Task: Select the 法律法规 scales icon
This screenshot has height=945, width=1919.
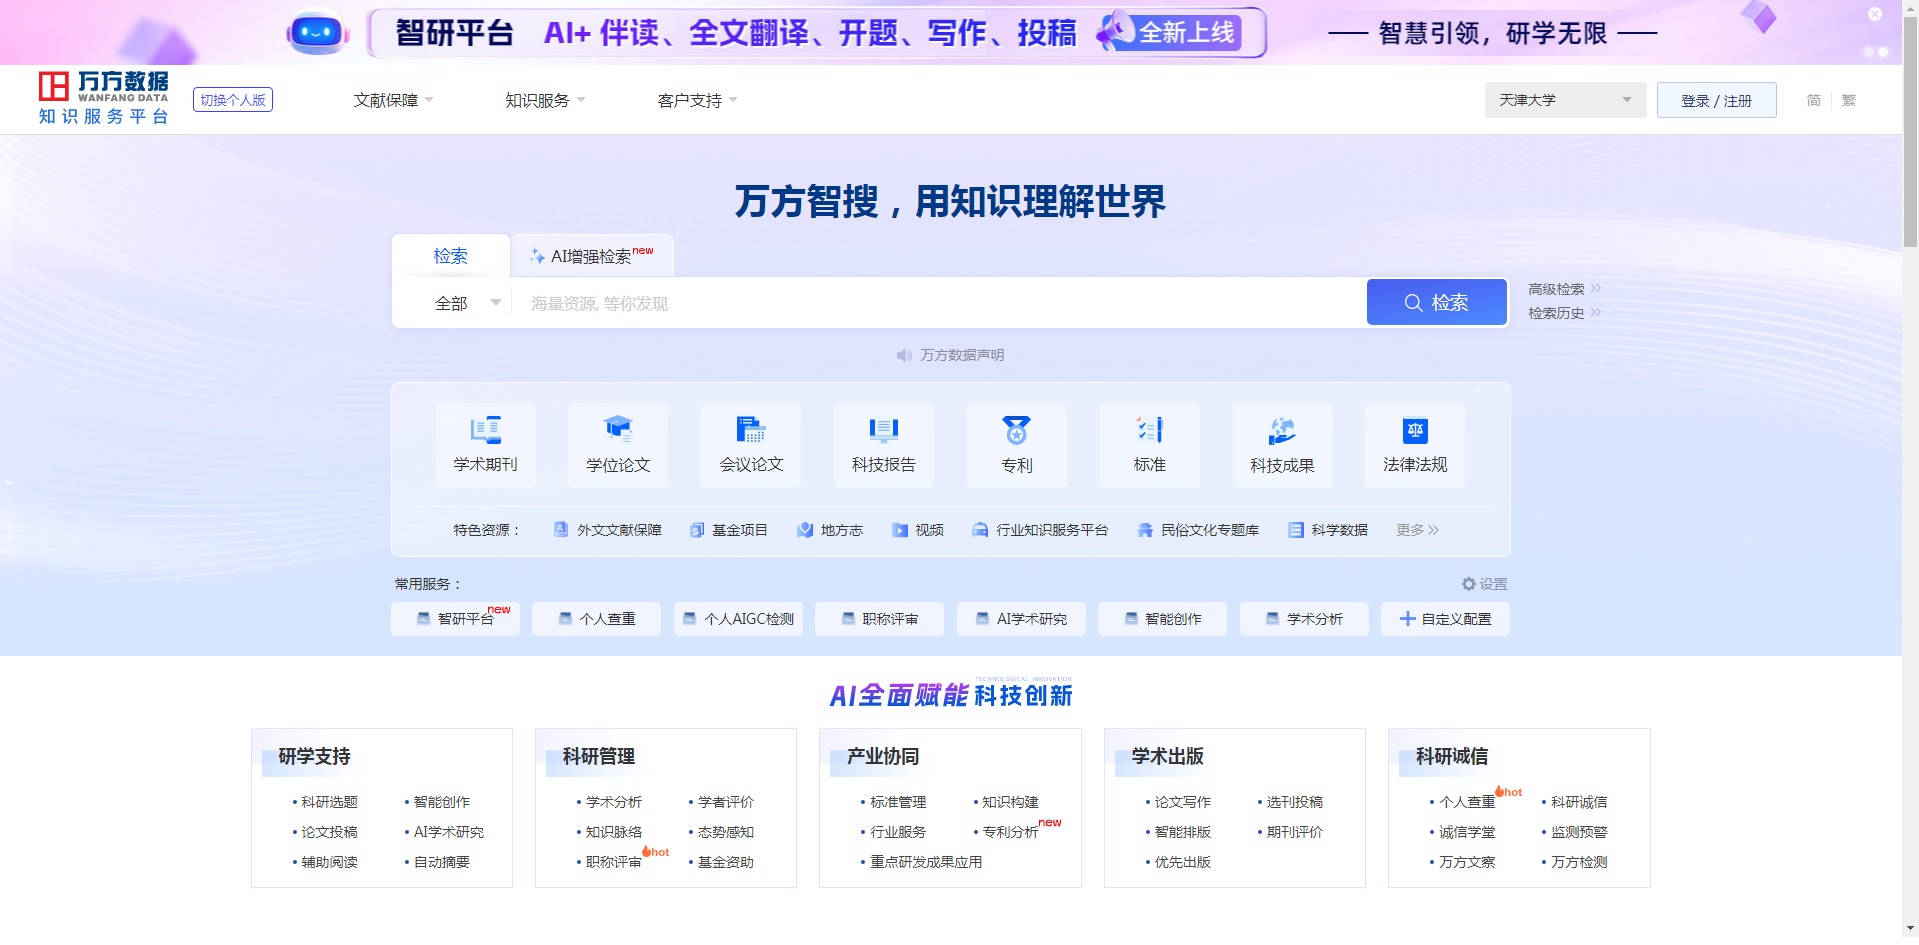Action: coord(1414,445)
